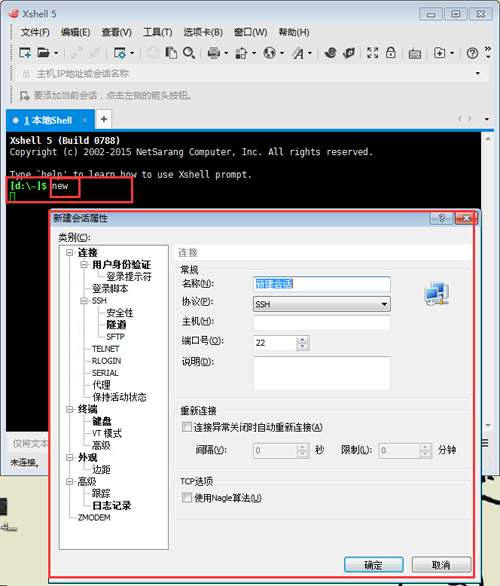Click the Print toolbar icon
This screenshot has height=586, width=500.
tap(214, 53)
